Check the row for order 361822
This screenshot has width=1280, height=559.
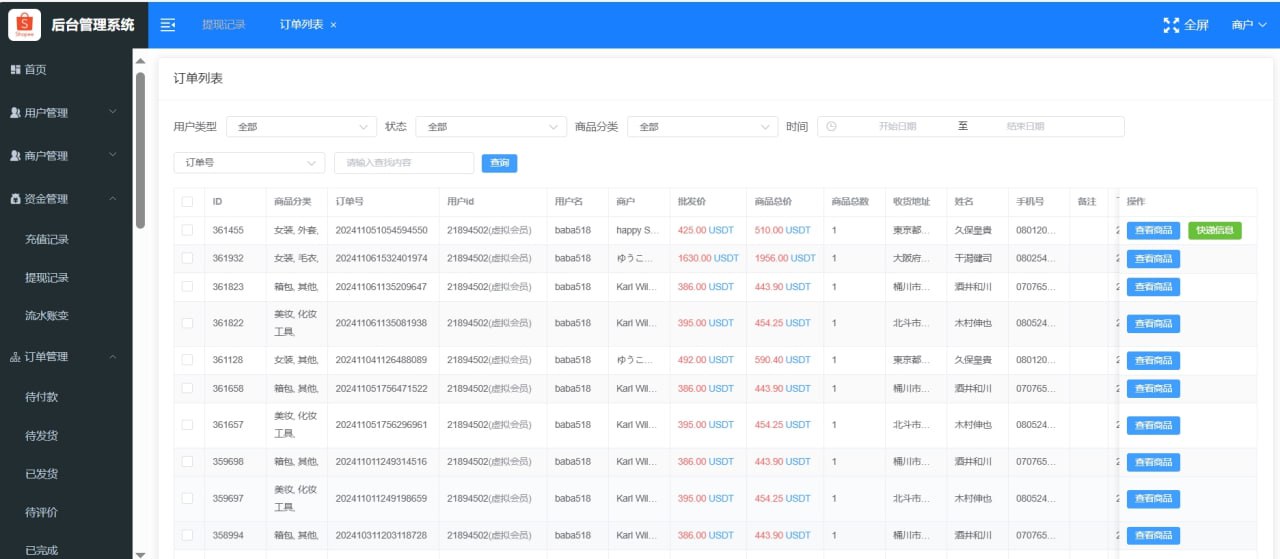coord(187,323)
